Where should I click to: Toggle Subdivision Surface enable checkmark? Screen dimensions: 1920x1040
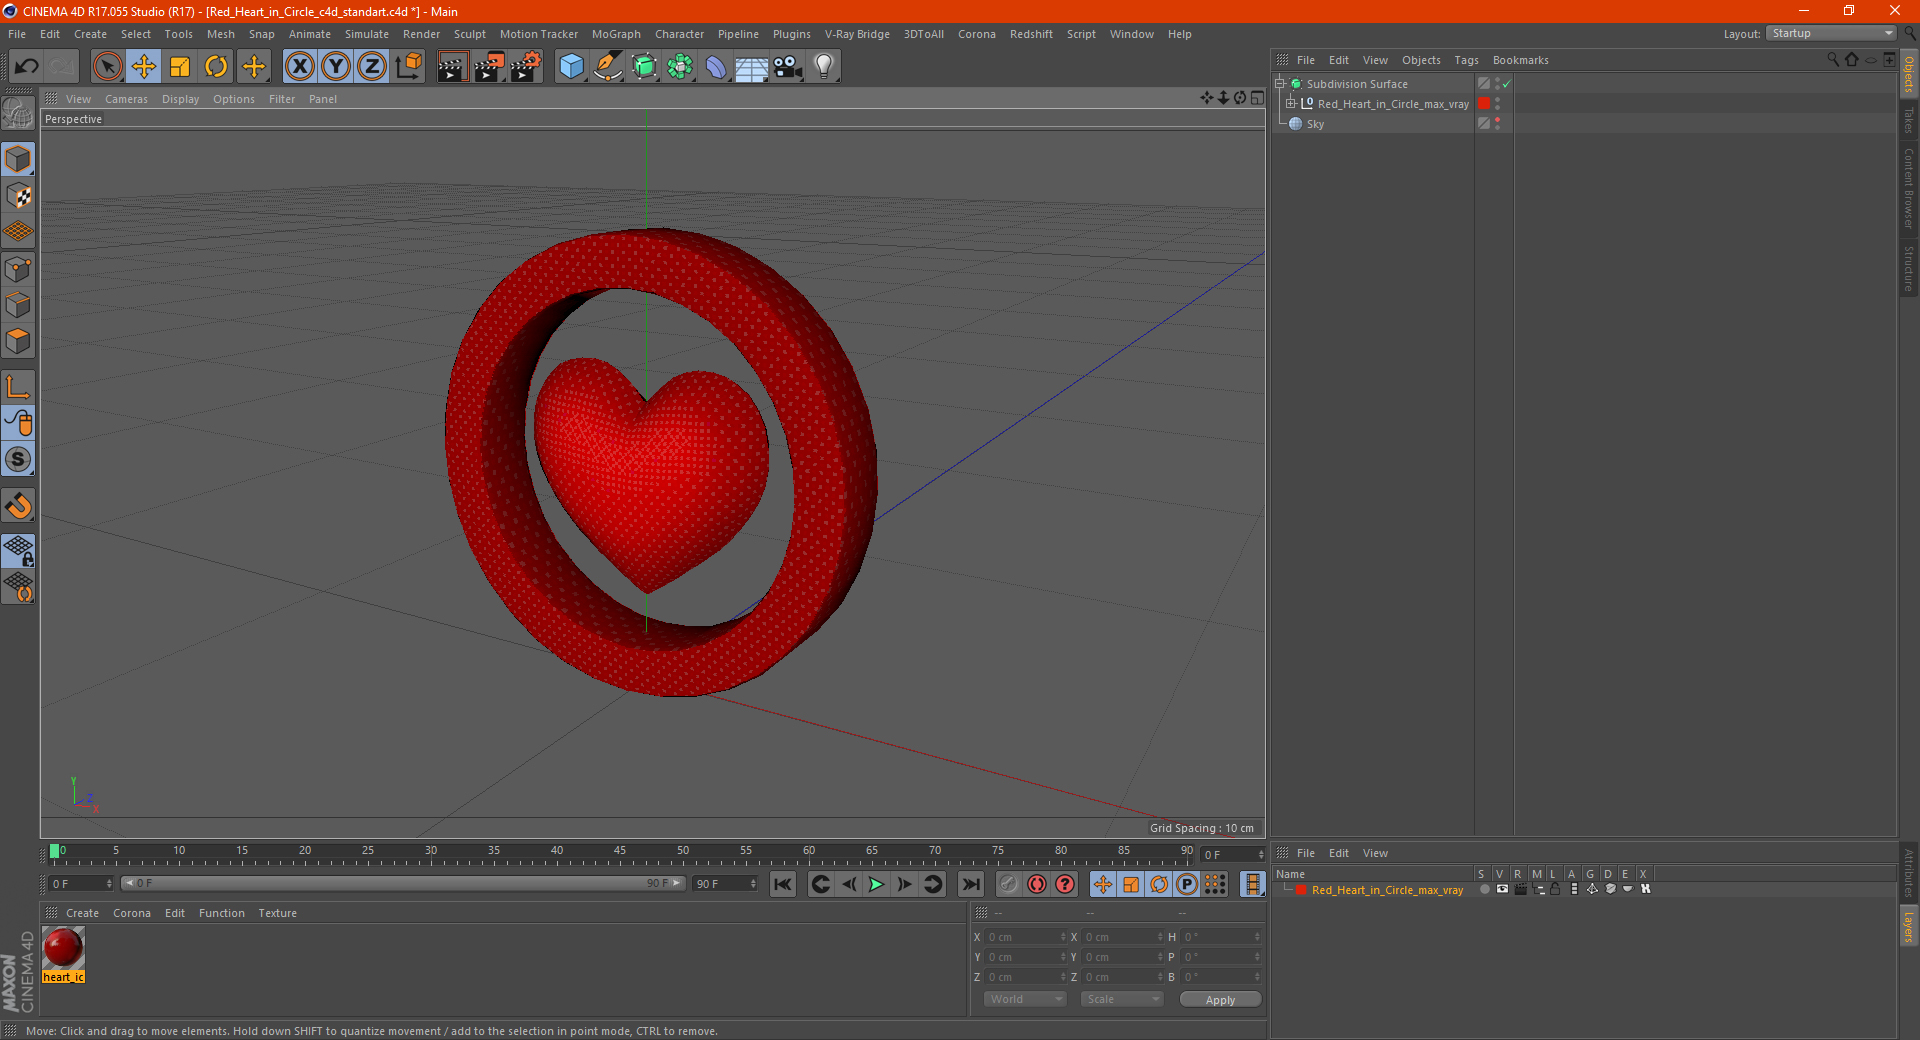pyautogui.click(x=1507, y=84)
